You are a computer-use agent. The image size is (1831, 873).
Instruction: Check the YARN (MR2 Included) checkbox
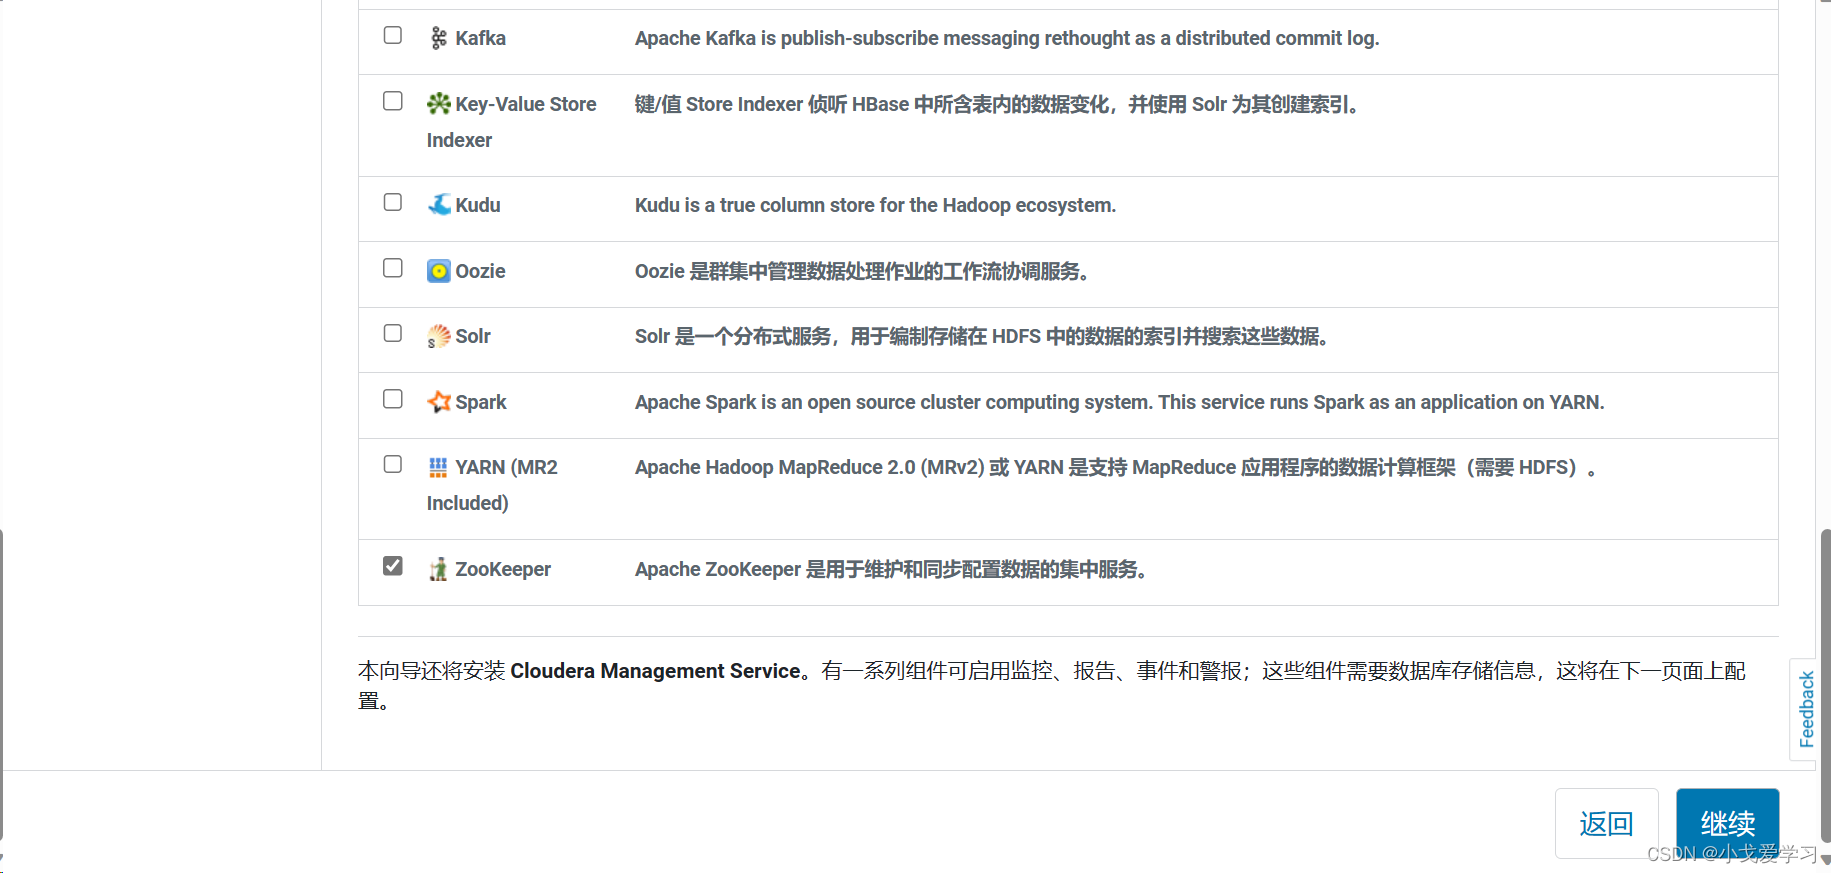[393, 464]
